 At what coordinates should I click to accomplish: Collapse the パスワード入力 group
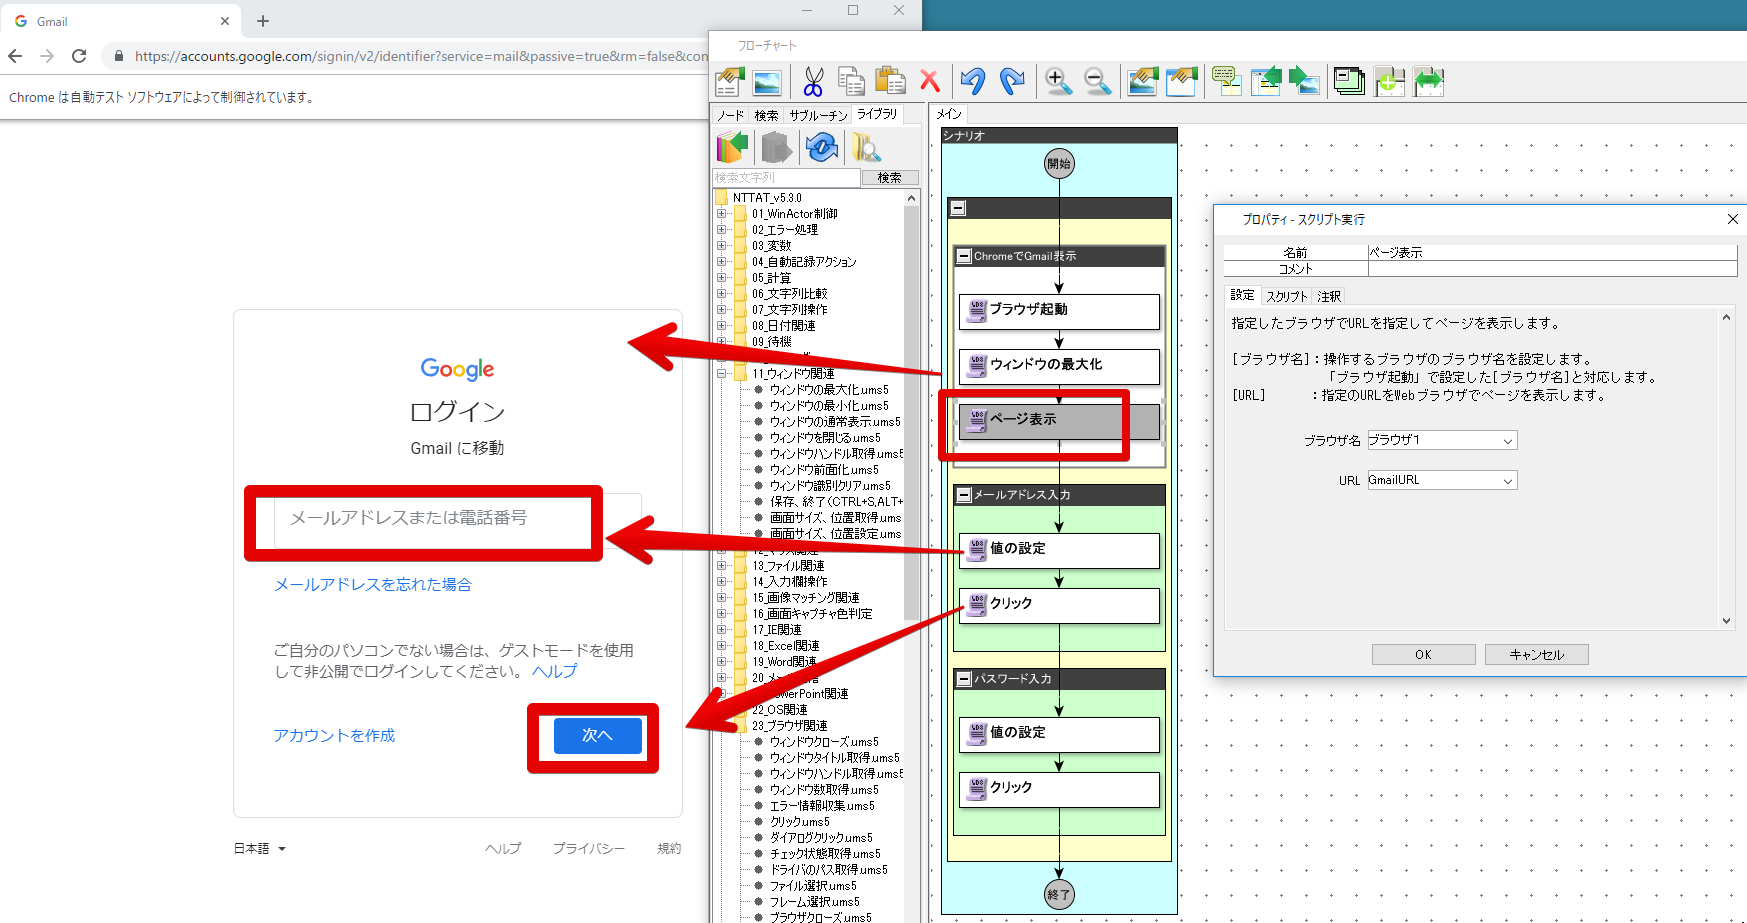[964, 678]
